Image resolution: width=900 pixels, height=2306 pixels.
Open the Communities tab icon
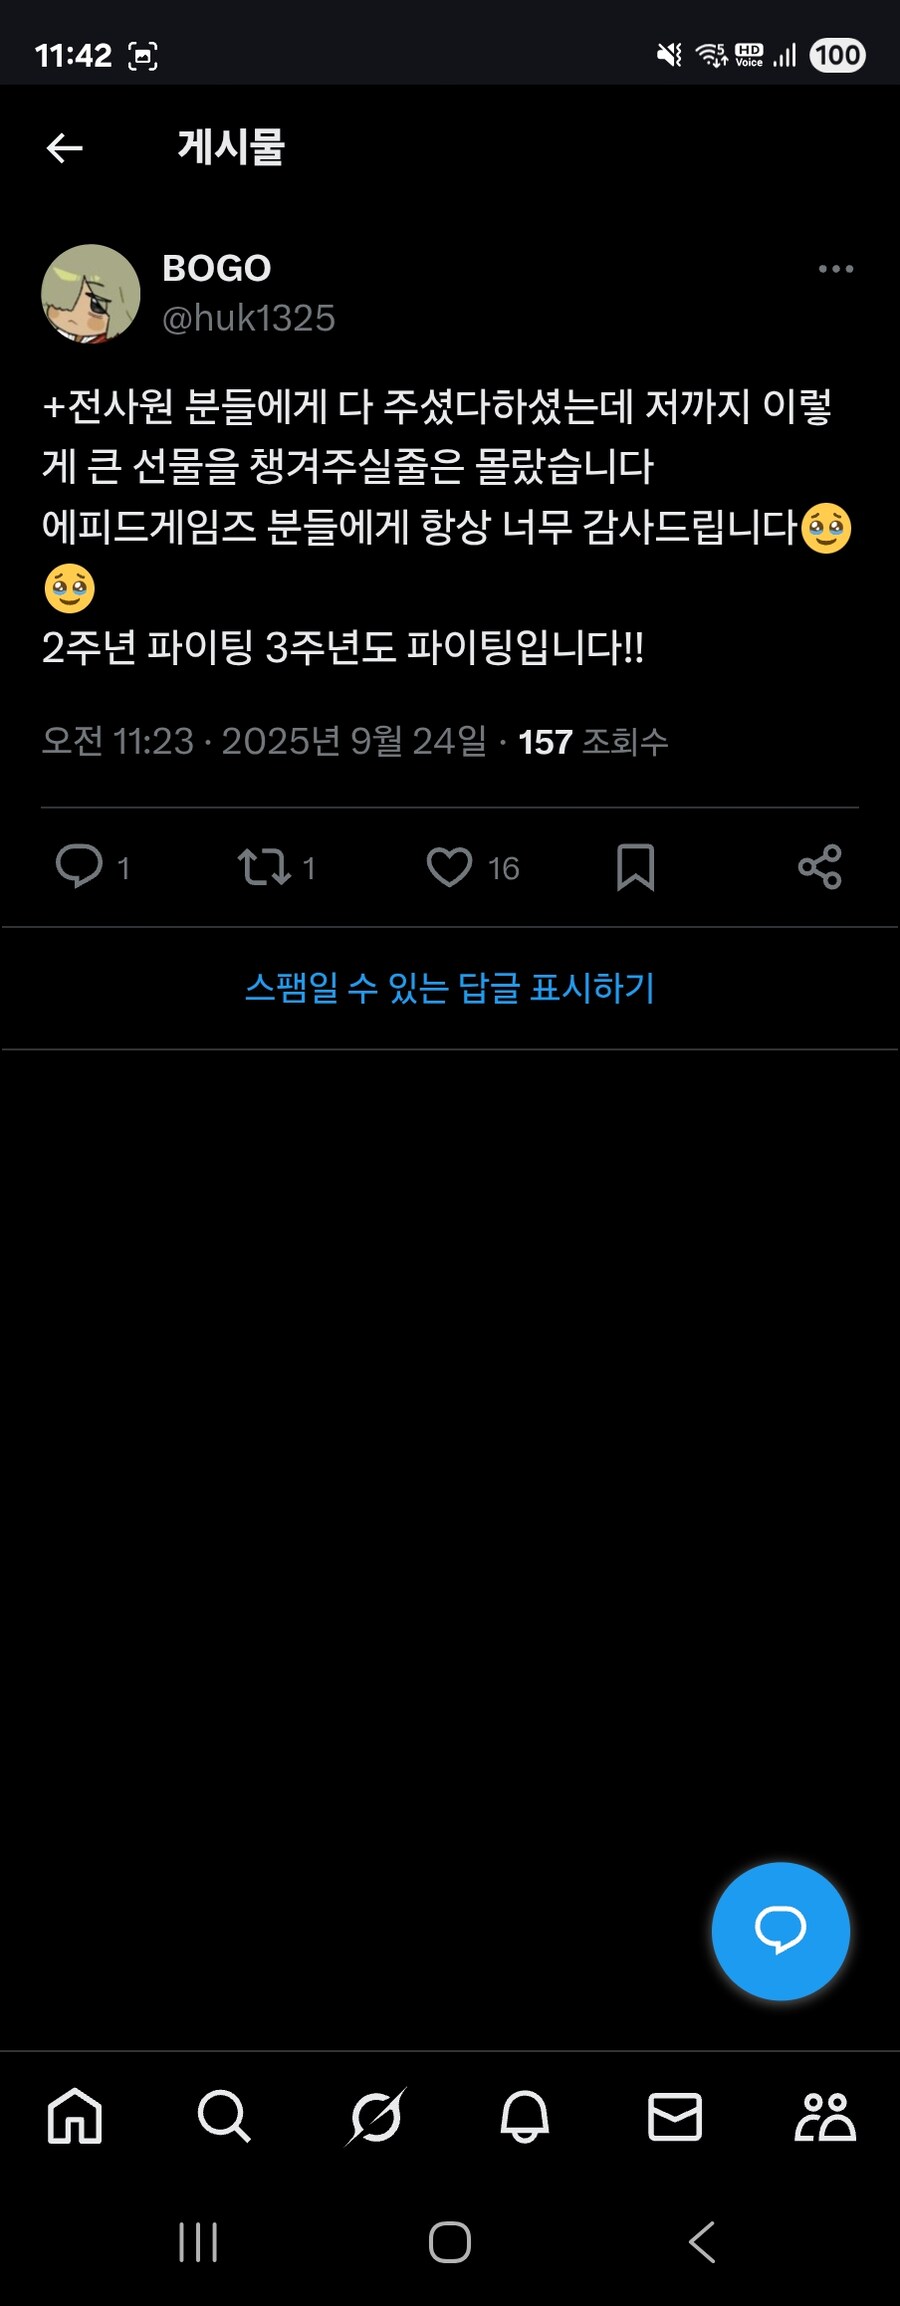pos(825,2117)
